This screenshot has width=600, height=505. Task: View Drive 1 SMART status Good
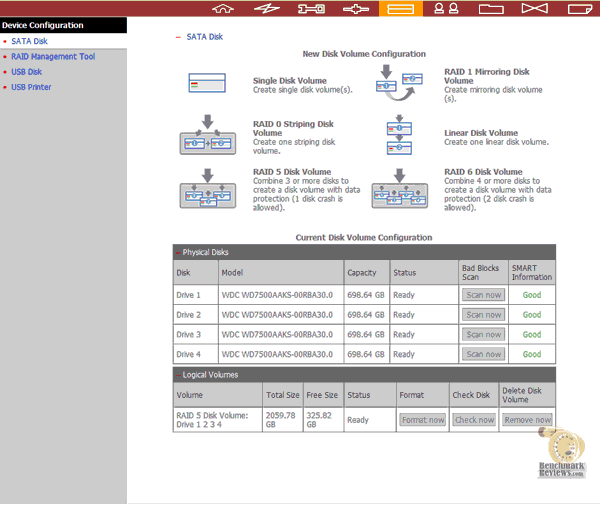point(532,295)
